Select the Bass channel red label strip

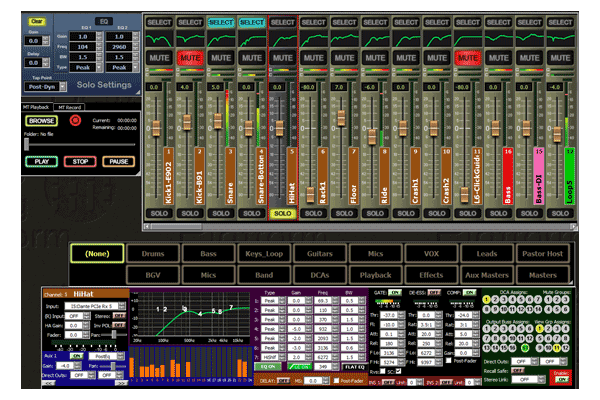(x=508, y=176)
